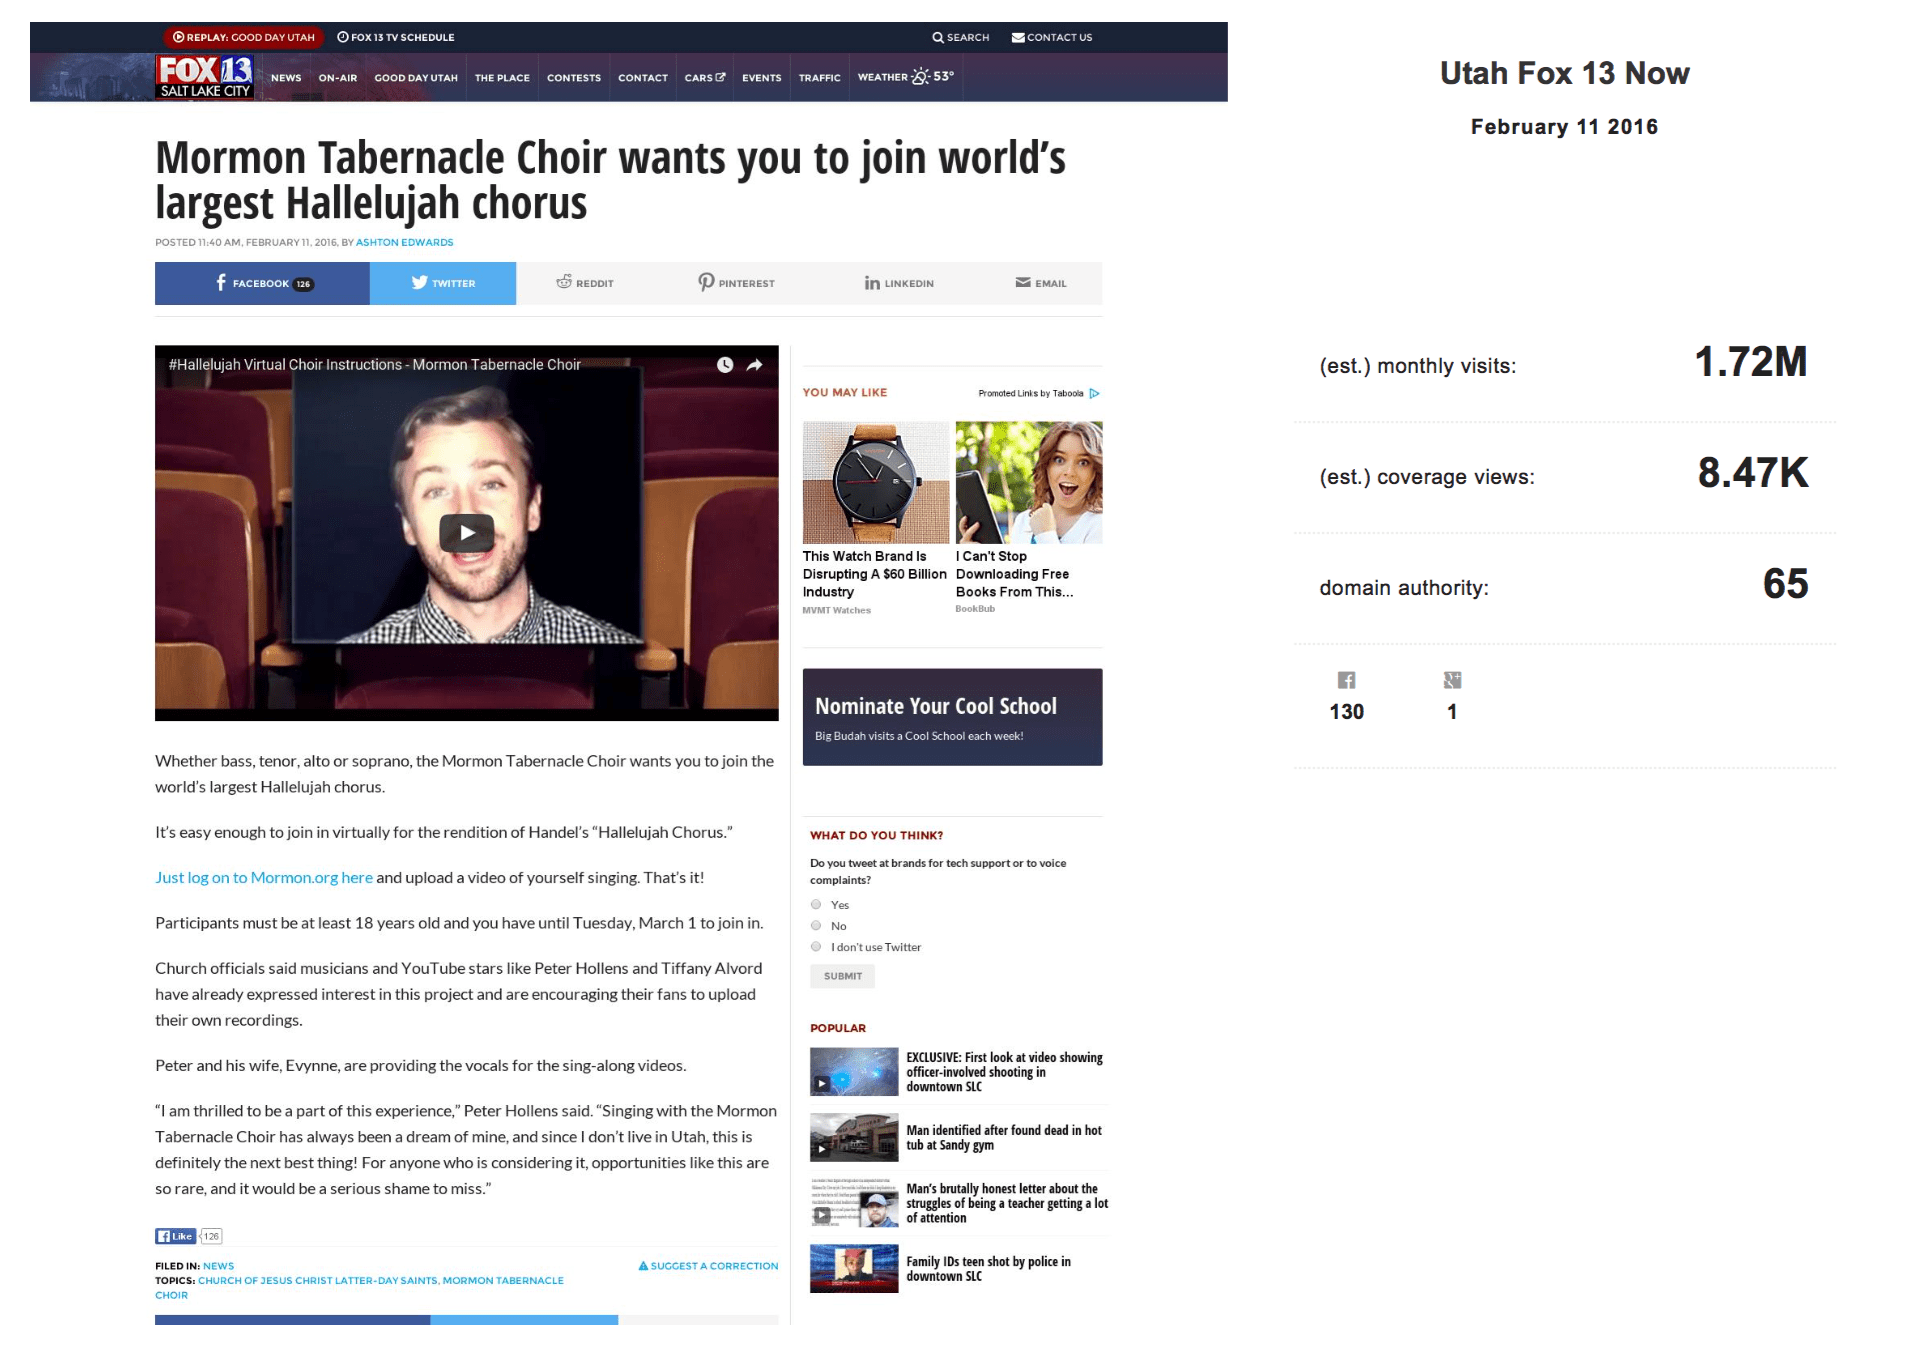Open the Good Day Utah menu

416,78
